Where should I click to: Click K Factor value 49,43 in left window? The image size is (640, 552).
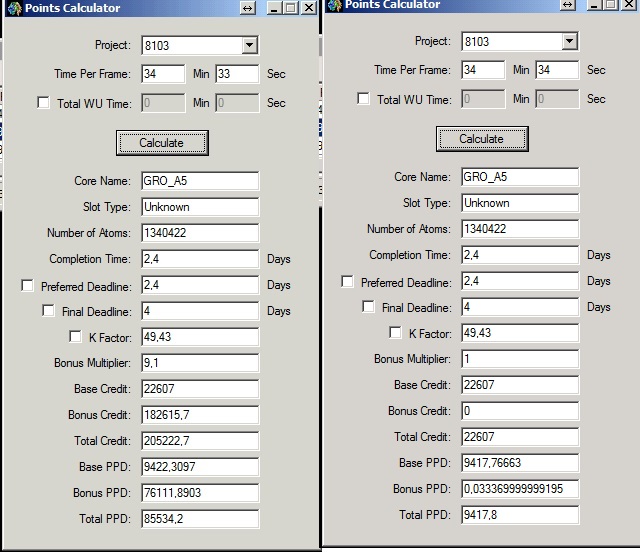pyautogui.click(x=200, y=337)
